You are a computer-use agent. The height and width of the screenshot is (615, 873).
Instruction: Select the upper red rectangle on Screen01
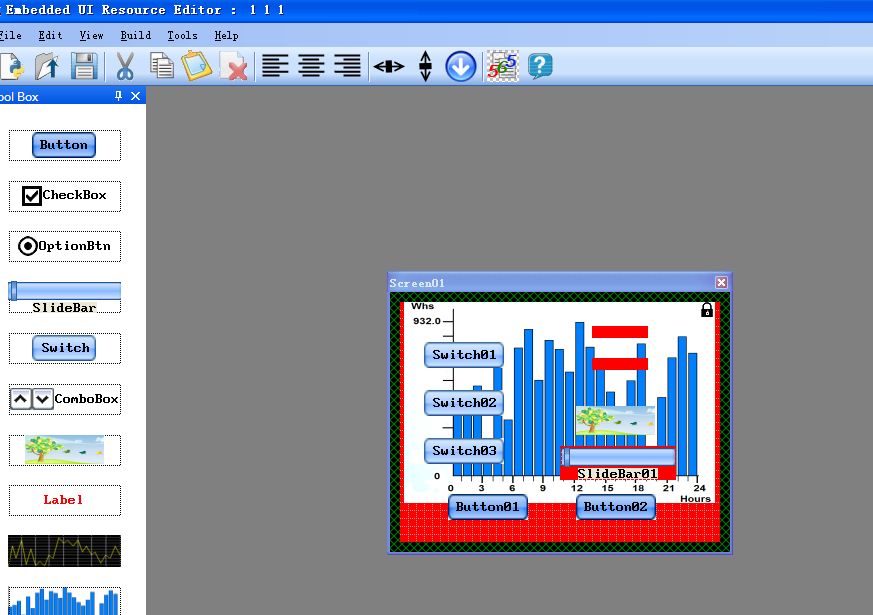pos(620,332)
